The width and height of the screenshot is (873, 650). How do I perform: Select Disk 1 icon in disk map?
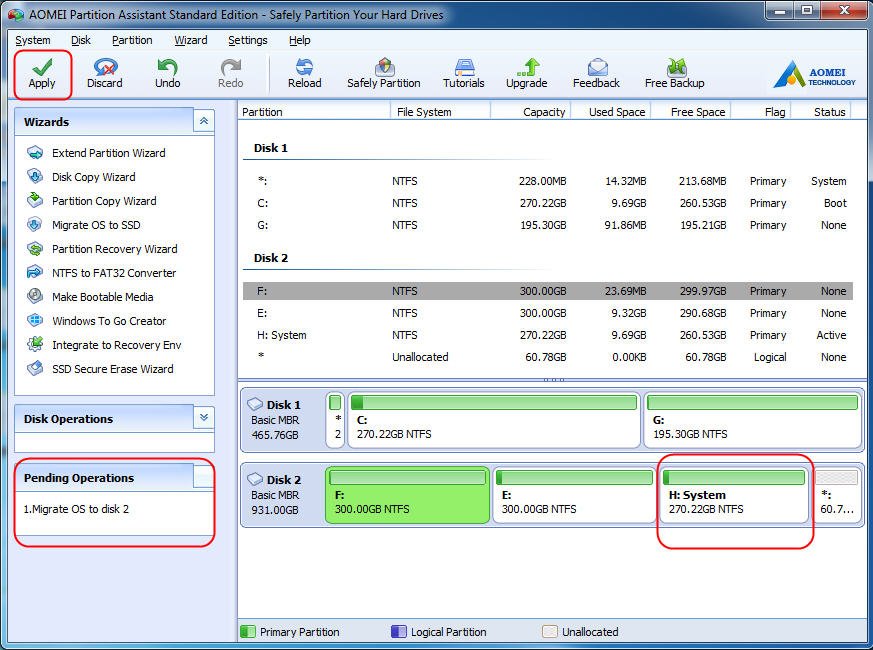coord(255,404)
